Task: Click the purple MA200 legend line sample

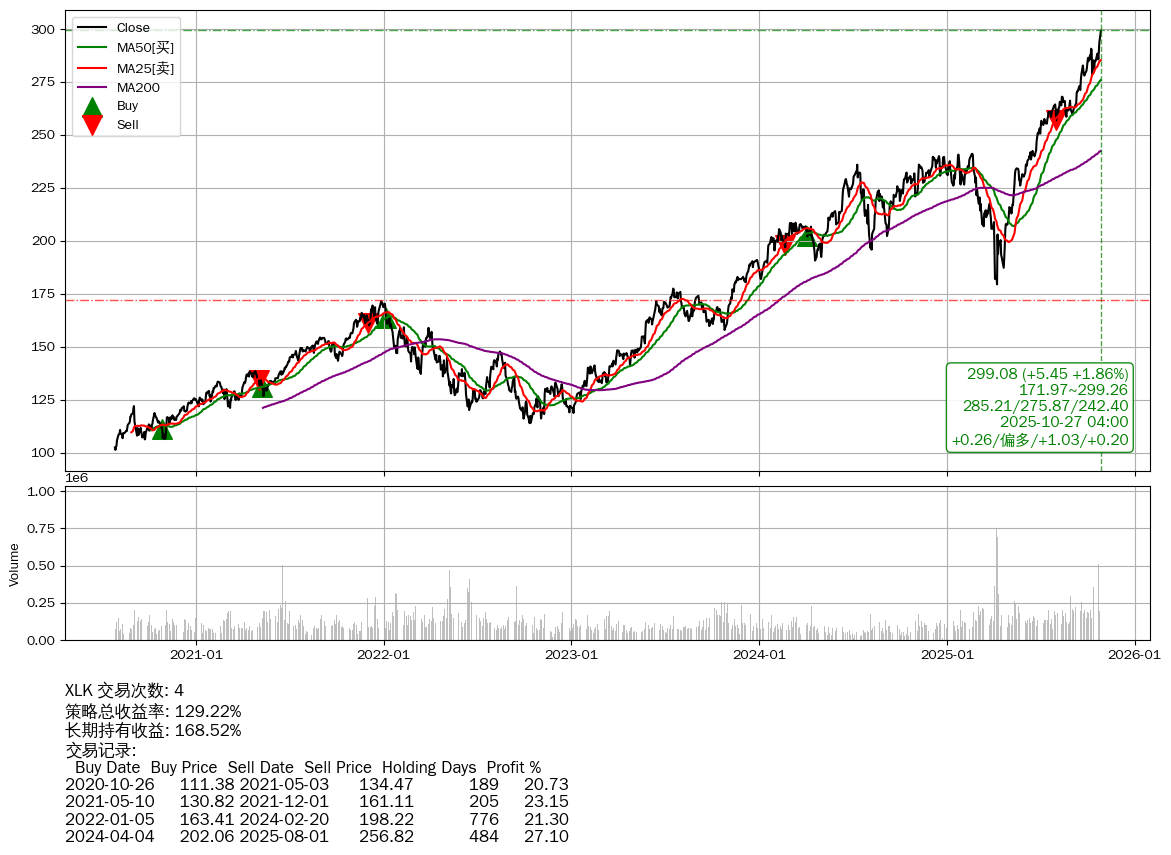Action: 92,88
